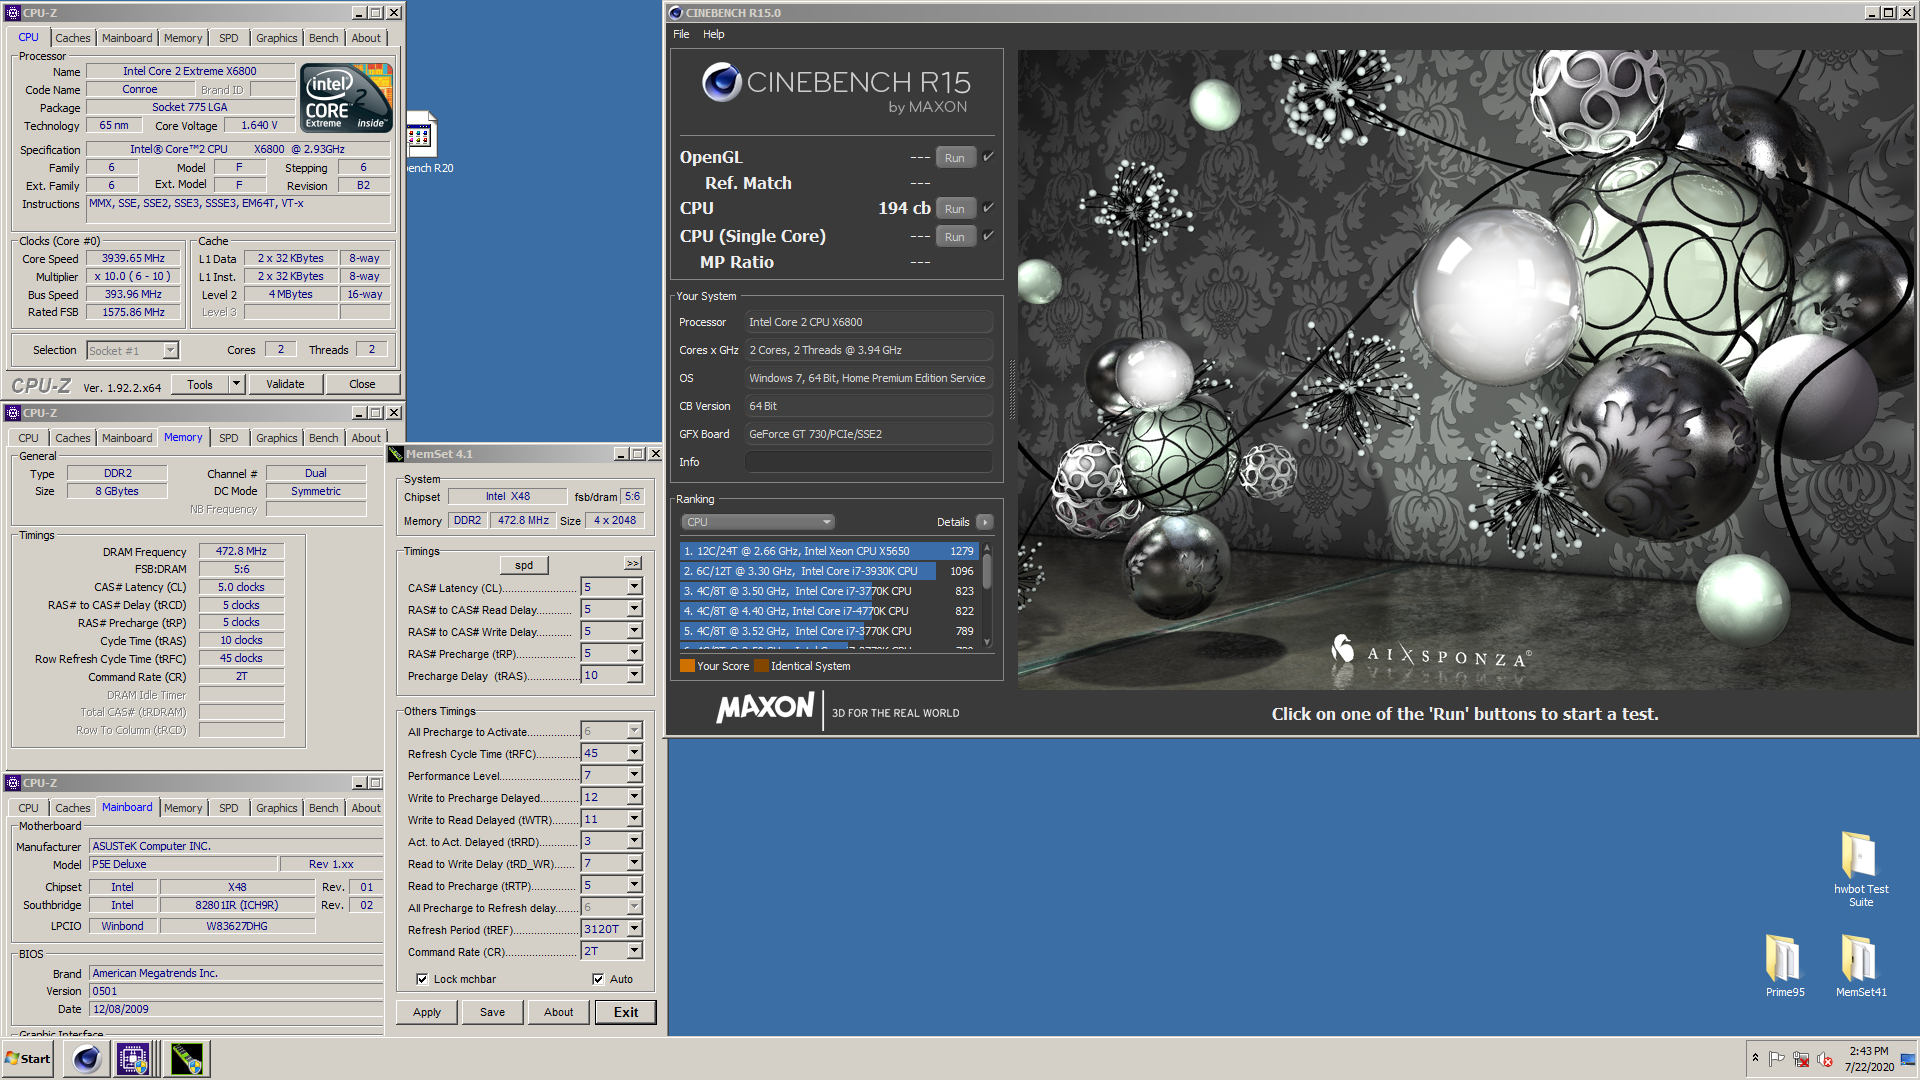Open the Windows Start button
This screenshot has width=1920, height=1080.
point(29,1058)
